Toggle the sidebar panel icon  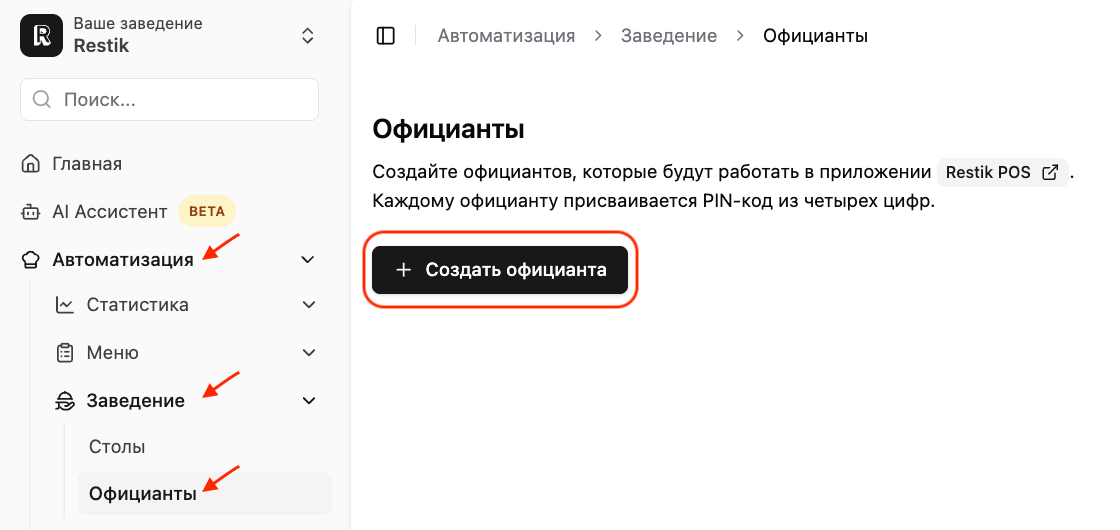click(x=386, y=36)
